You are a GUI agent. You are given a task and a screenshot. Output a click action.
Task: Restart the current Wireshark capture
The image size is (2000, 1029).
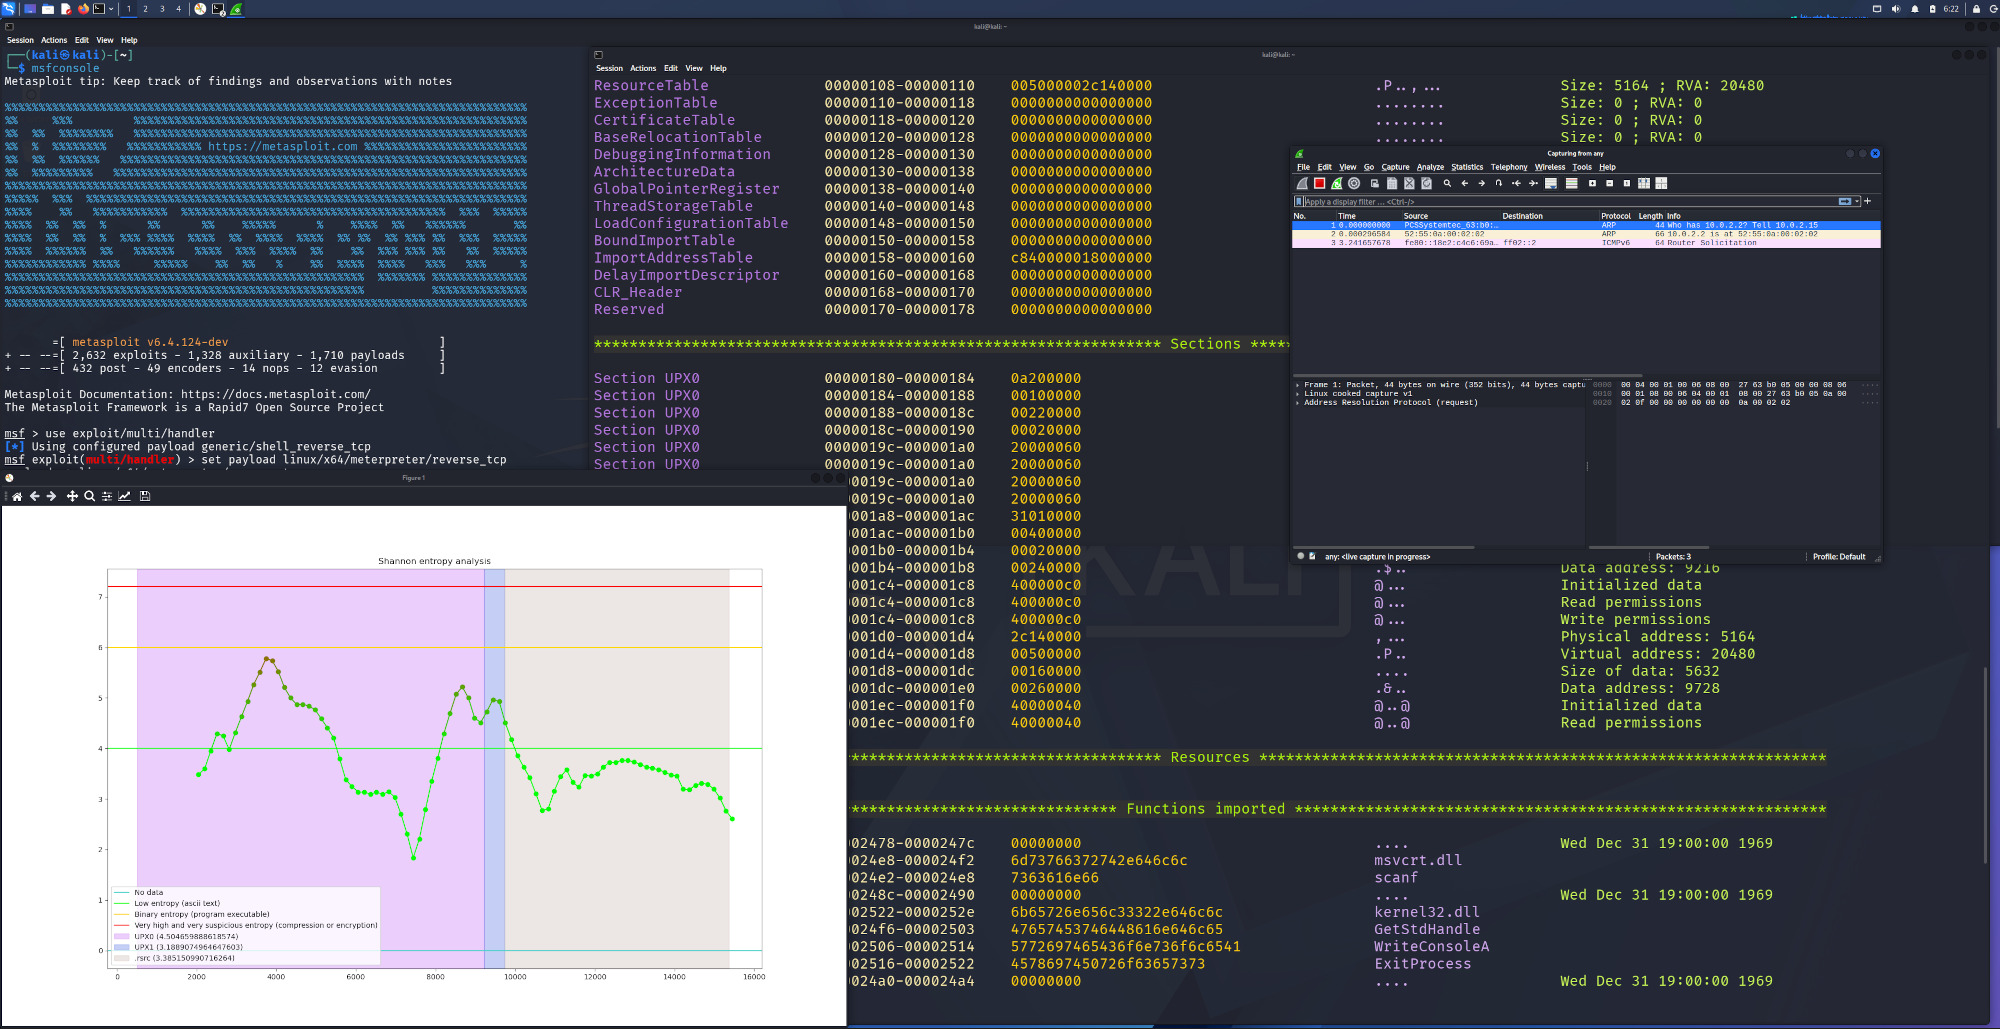pos(1336,183)
